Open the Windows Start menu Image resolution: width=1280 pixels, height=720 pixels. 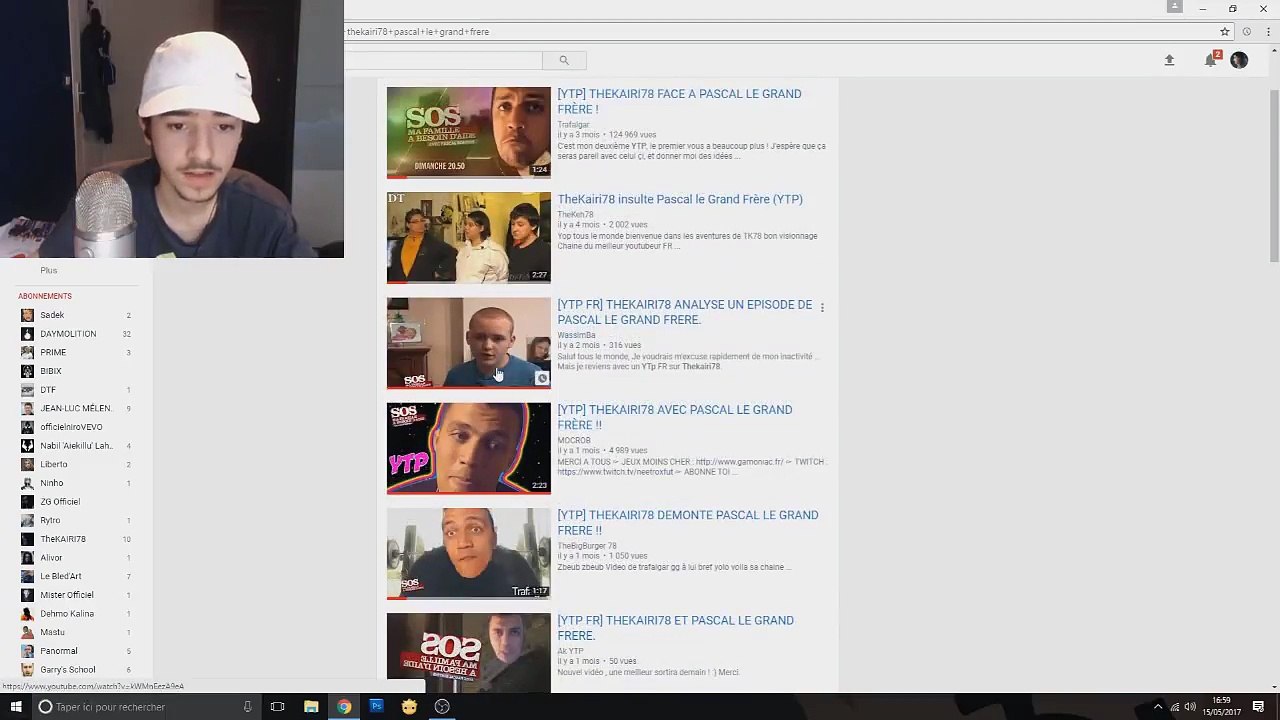[x=16, y=707]
